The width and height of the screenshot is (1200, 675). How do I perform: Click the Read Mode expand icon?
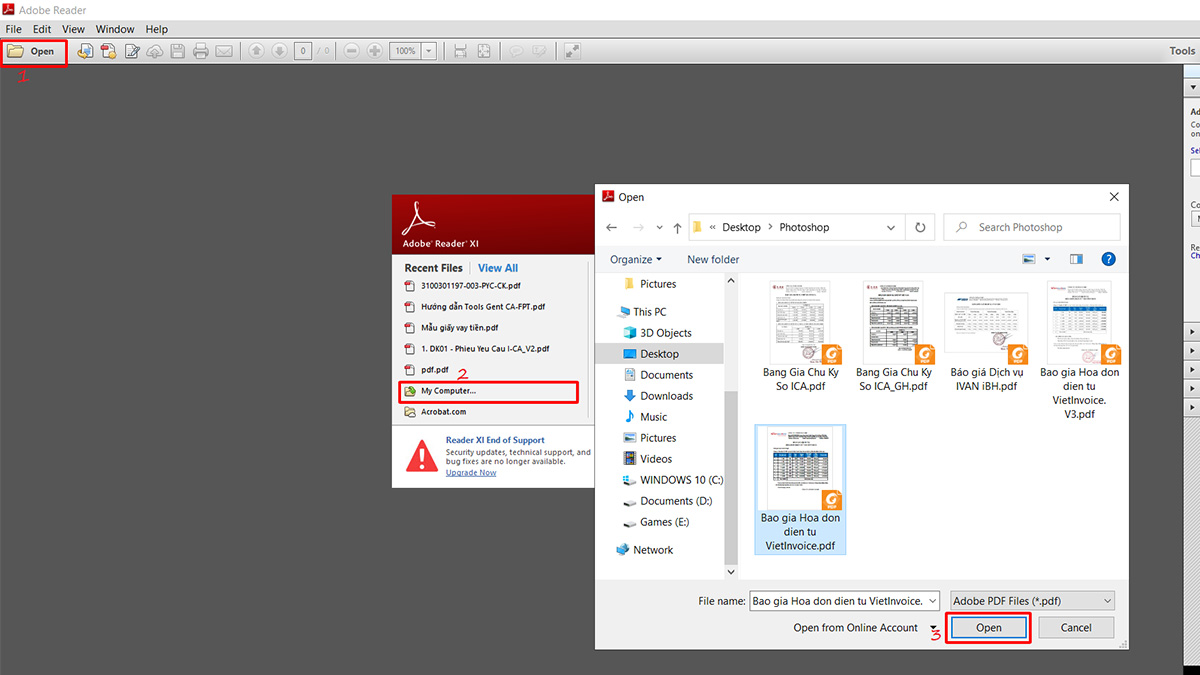[x=573, y=51]
